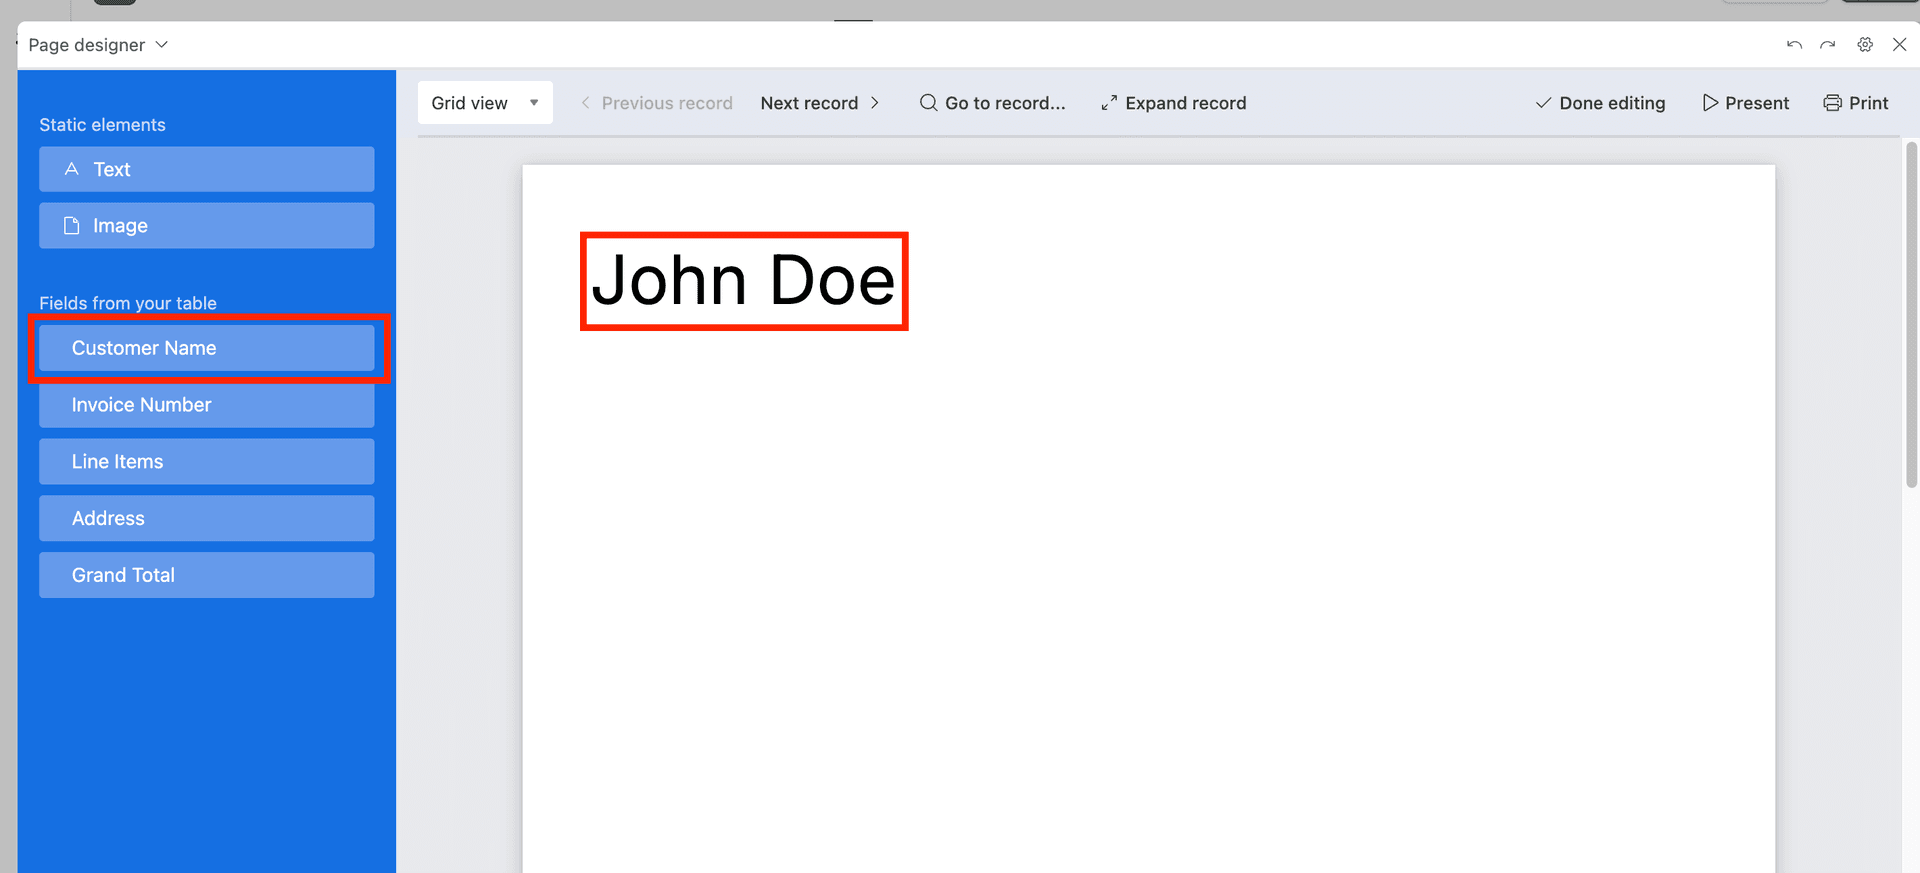The width and height of the screenshot is (1920, 873).
Task: Click the Fields from your table heading
Action: click(128, 303)
